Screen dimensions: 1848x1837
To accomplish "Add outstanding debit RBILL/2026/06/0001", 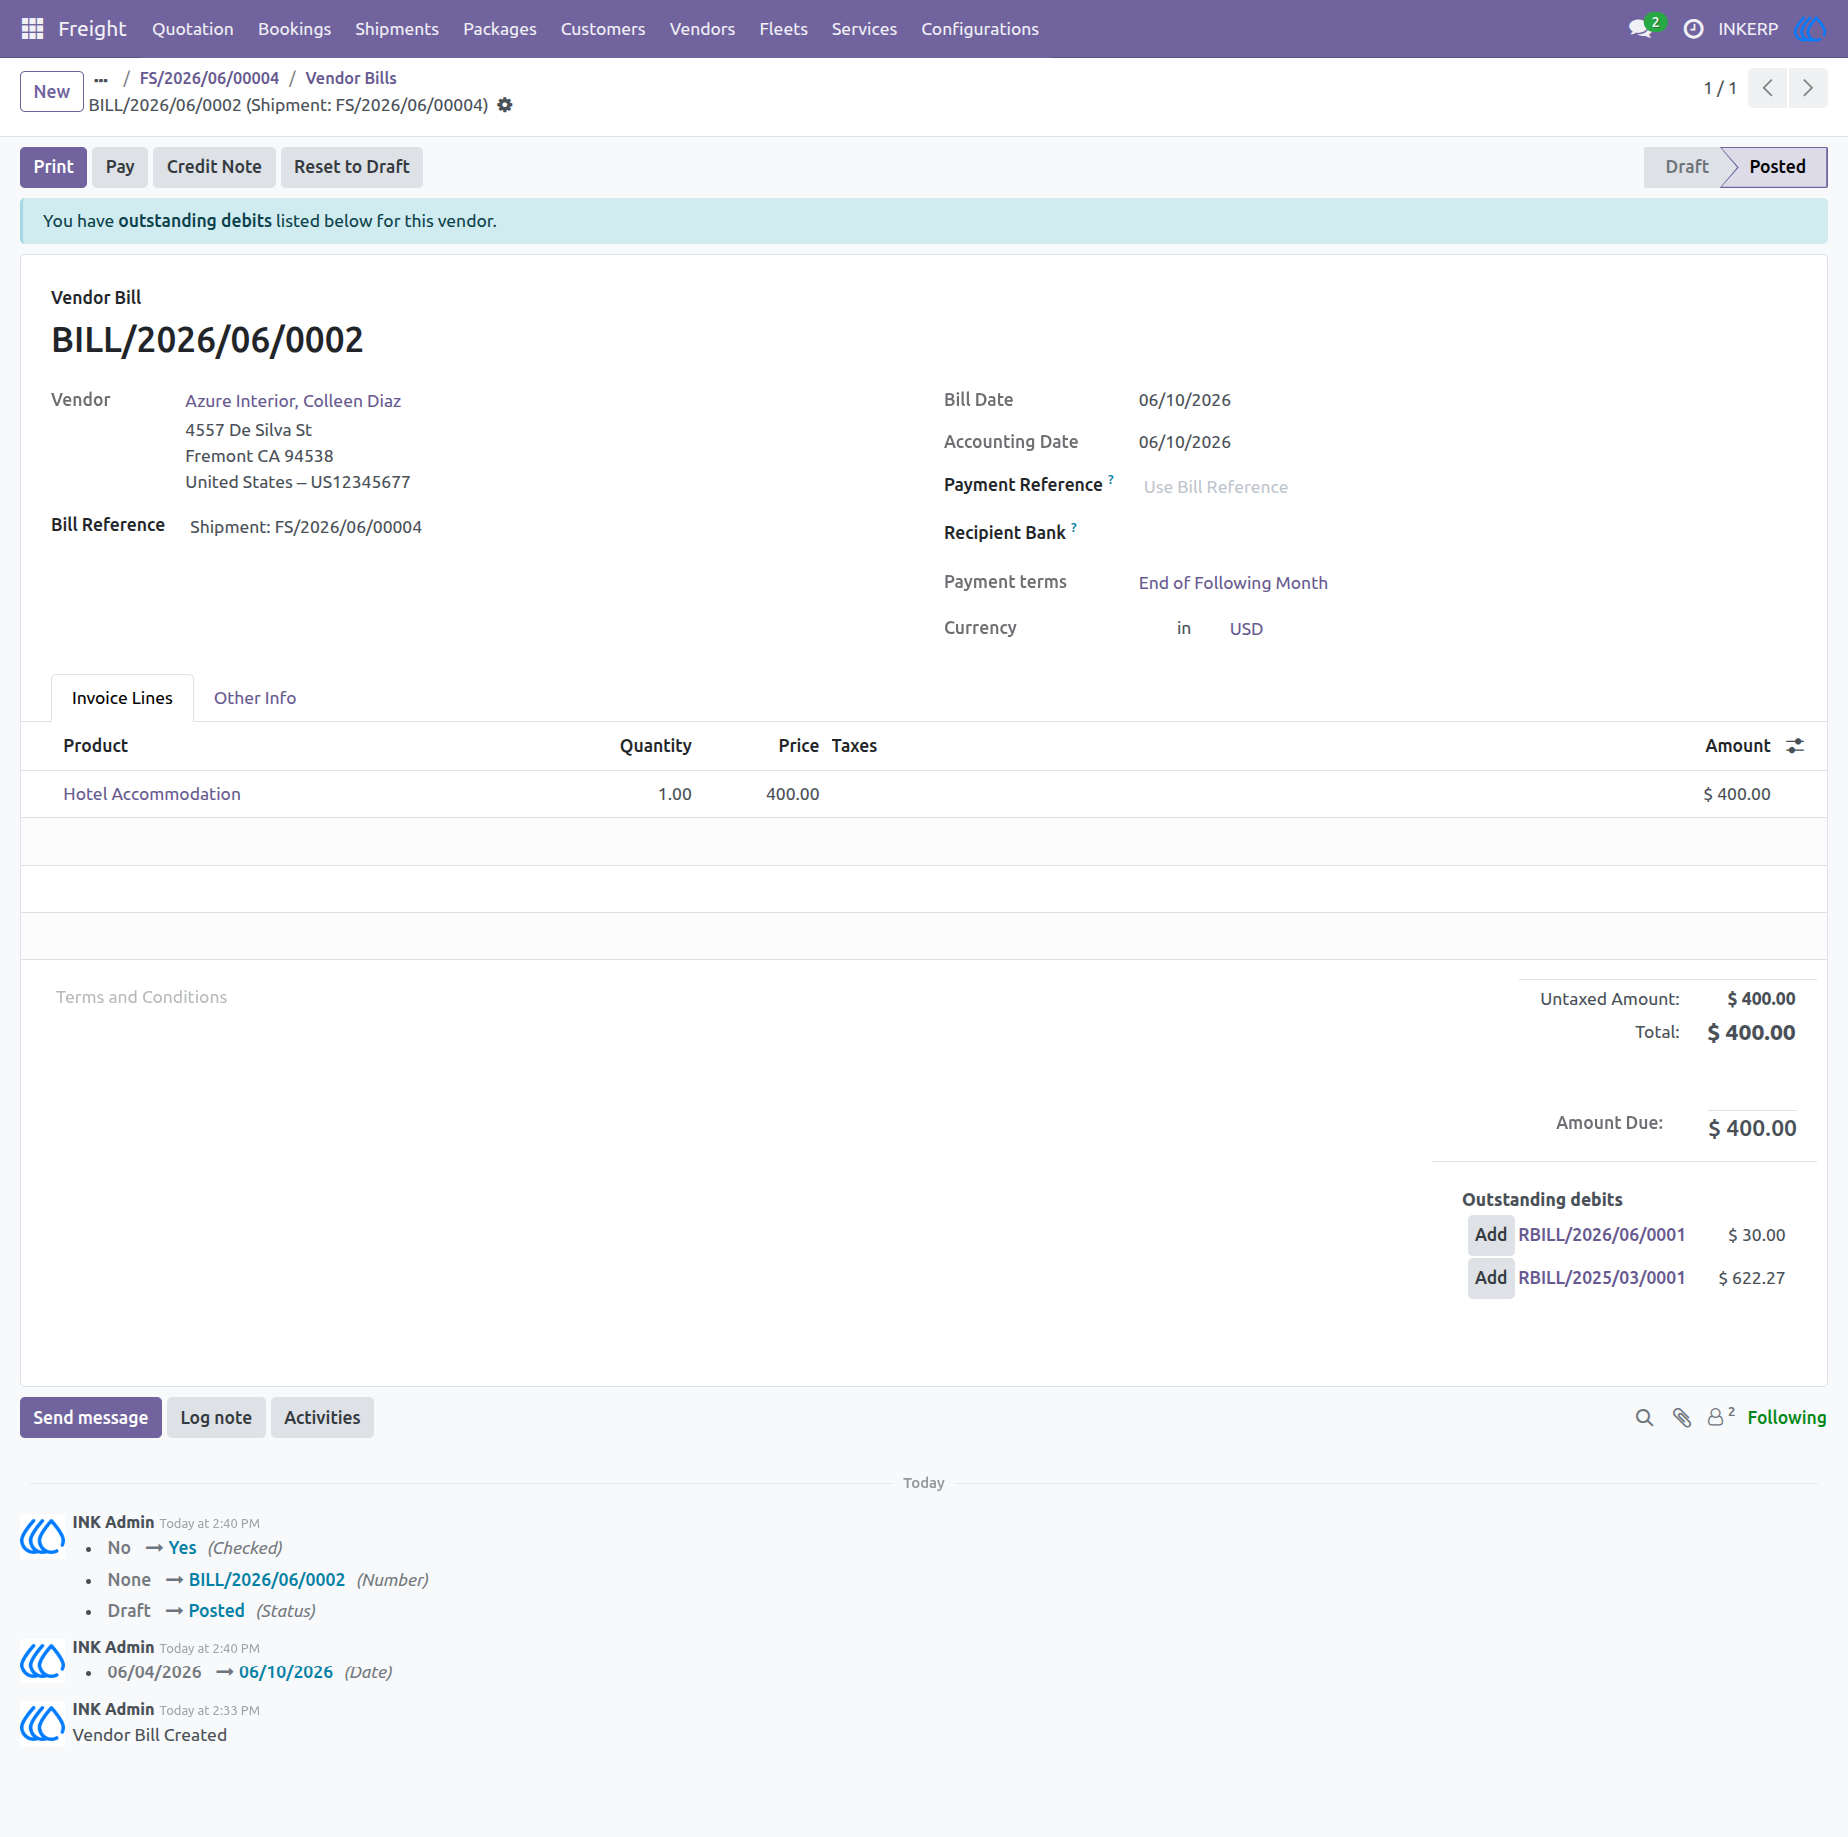I will 1490,1235.
